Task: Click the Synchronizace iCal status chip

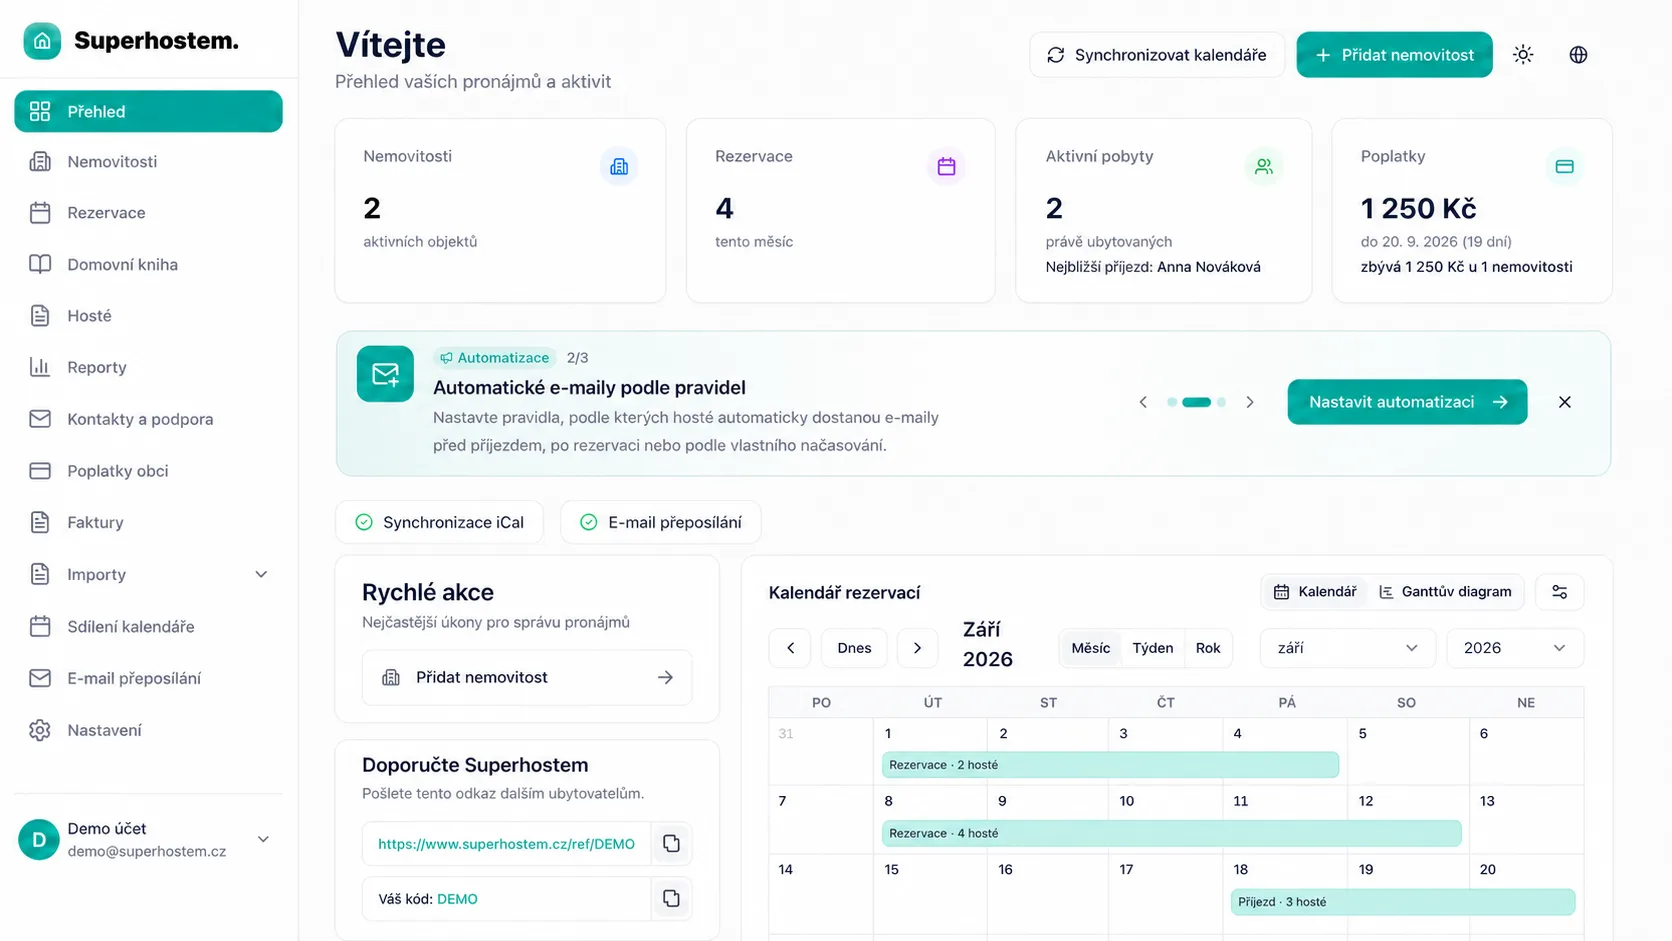Action: tap(440, 522)
